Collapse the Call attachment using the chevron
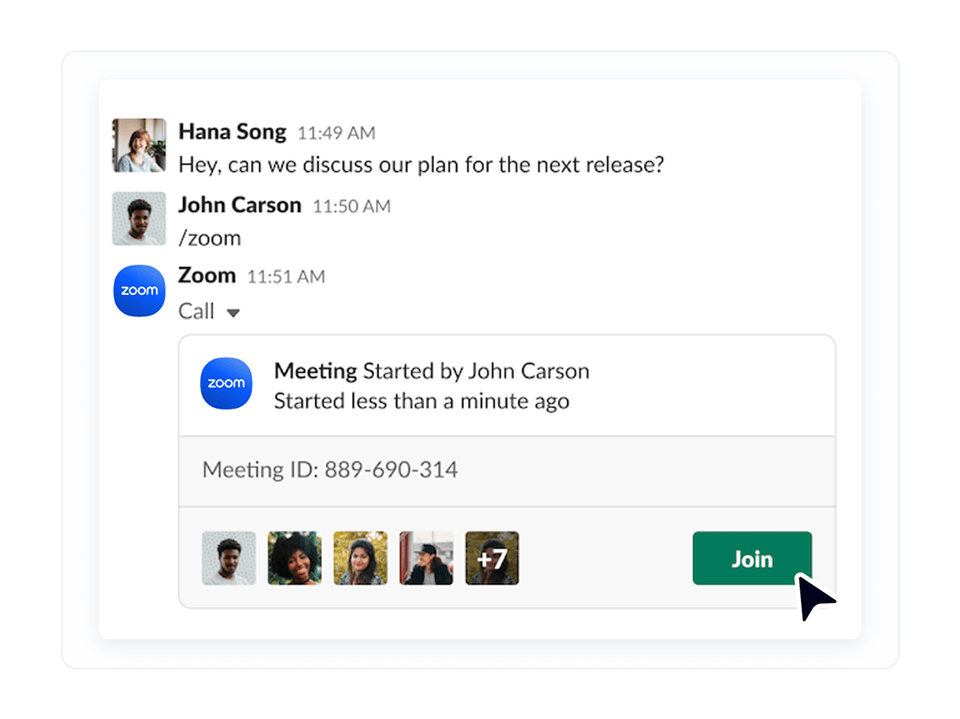Screen dimensions: 960x719 234,312
